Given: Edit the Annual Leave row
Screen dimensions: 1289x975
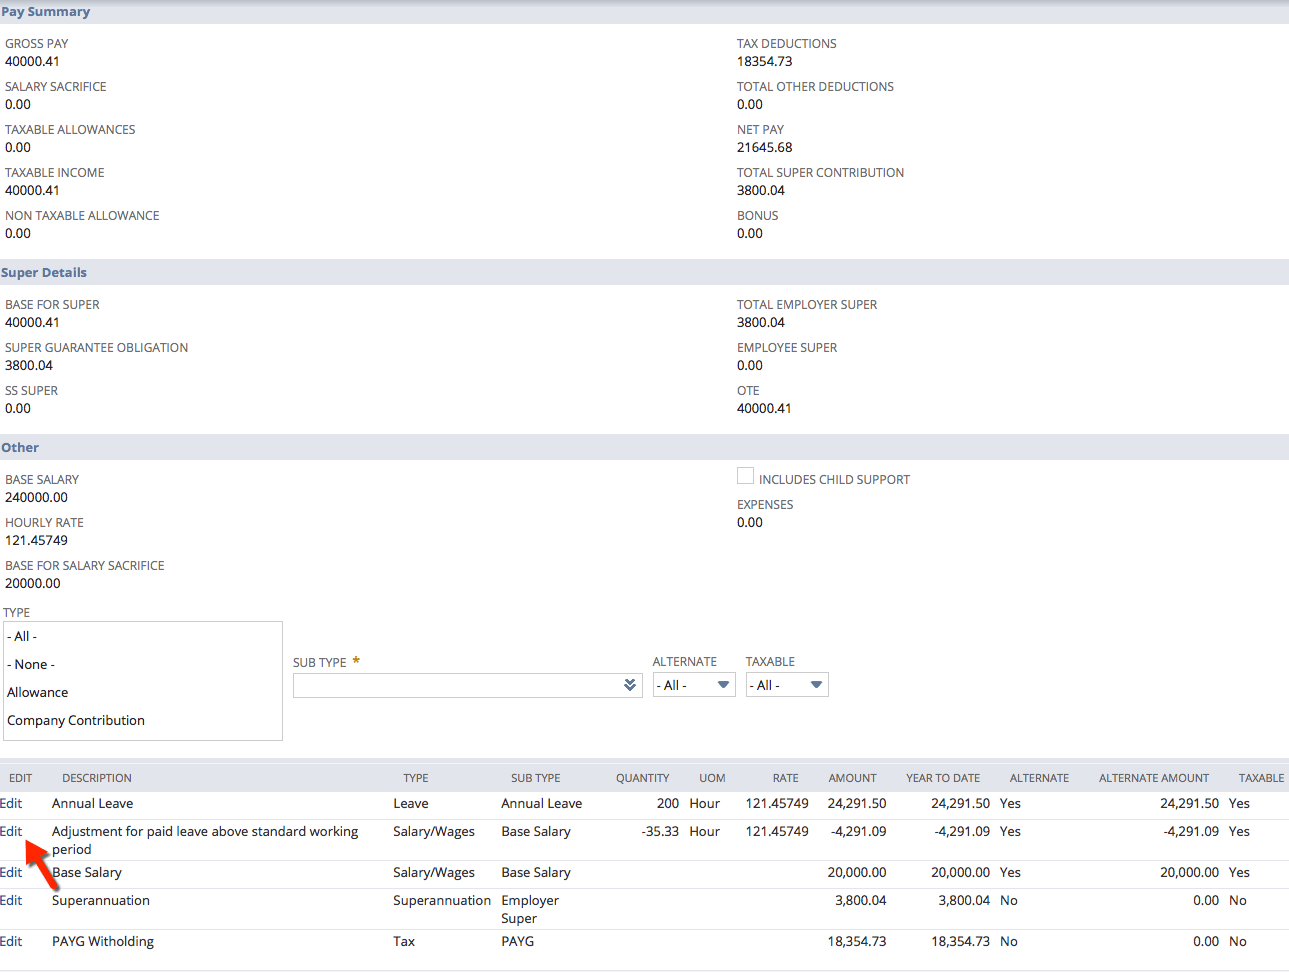Looking at the screenshot, I should coord(11,803).
